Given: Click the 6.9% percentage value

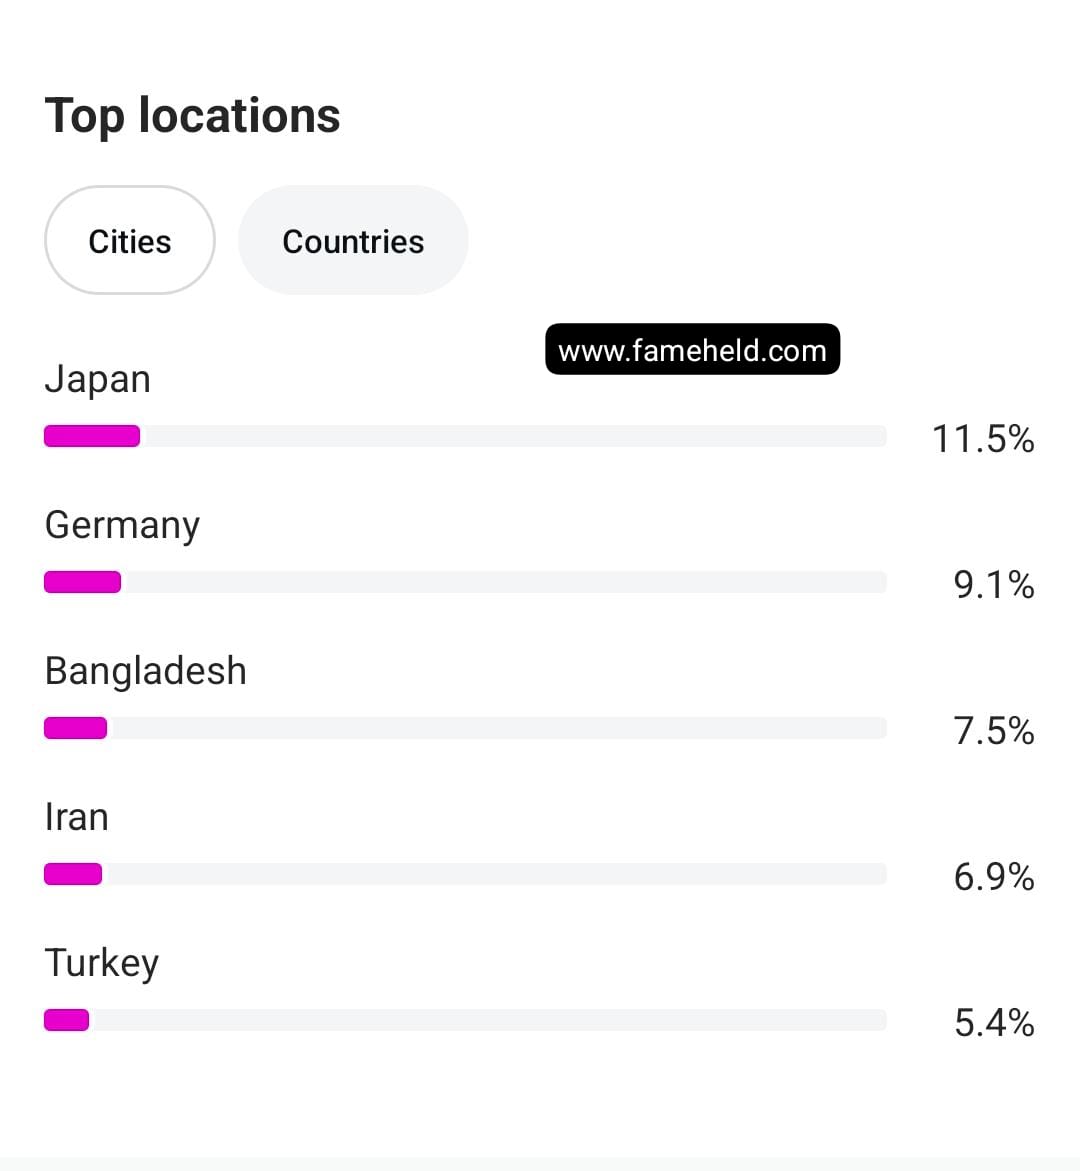Looking at the screenshot, I should (991, 877).
